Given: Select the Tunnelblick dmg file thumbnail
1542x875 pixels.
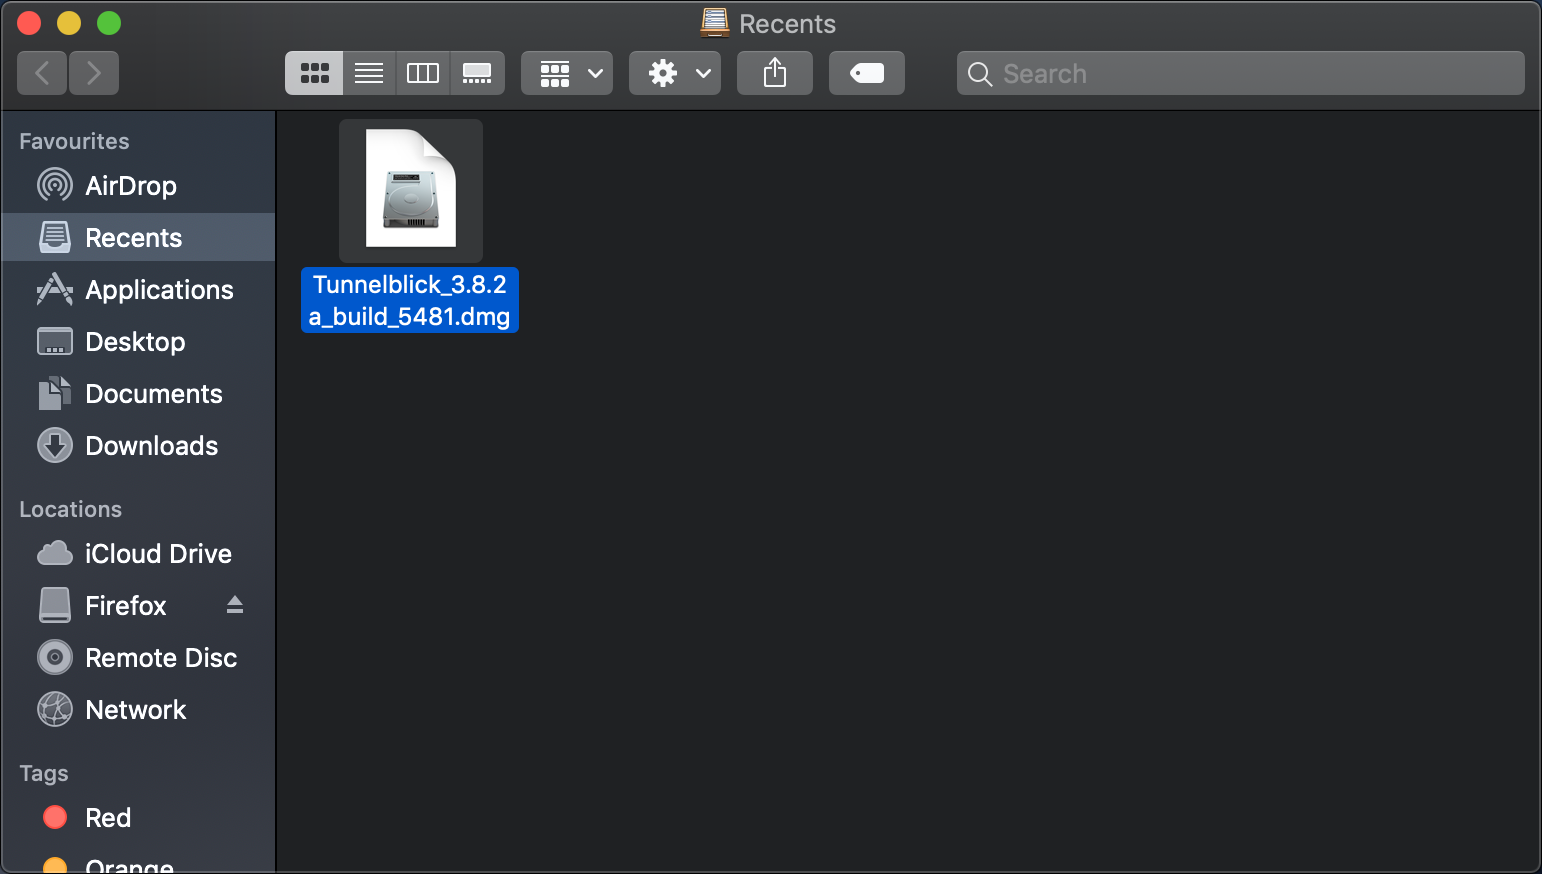Looking at the screenshot, I should [411, 190].
